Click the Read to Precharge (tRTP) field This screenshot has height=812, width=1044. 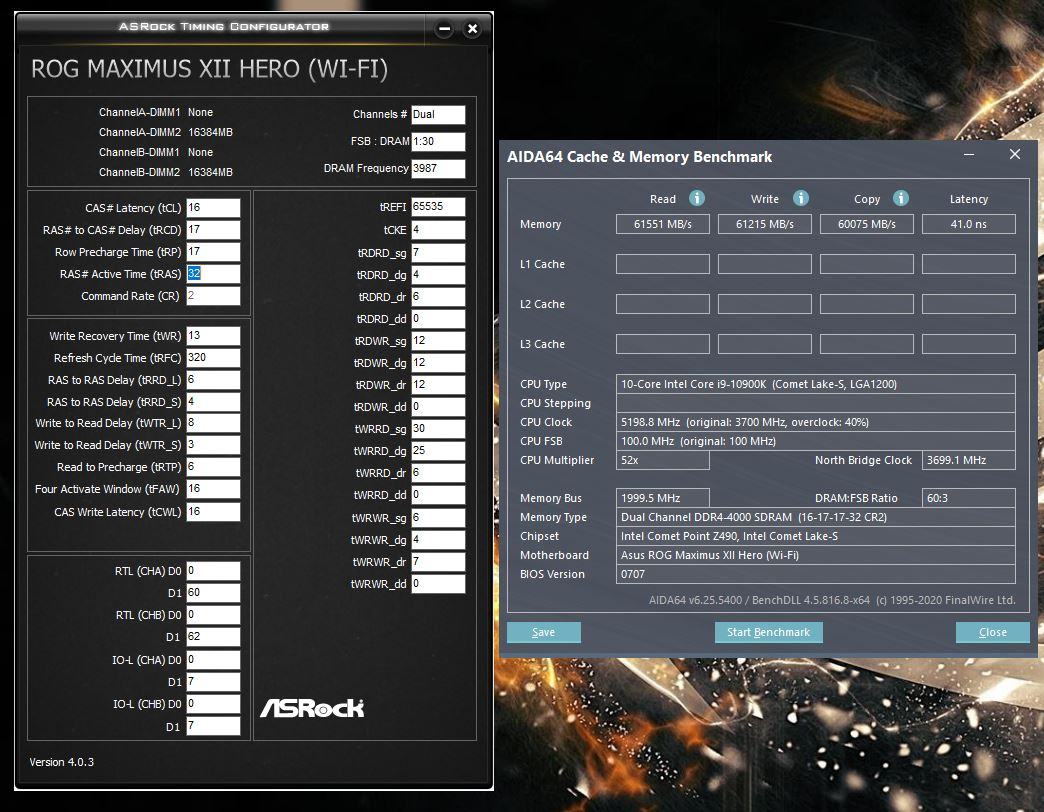213,467
